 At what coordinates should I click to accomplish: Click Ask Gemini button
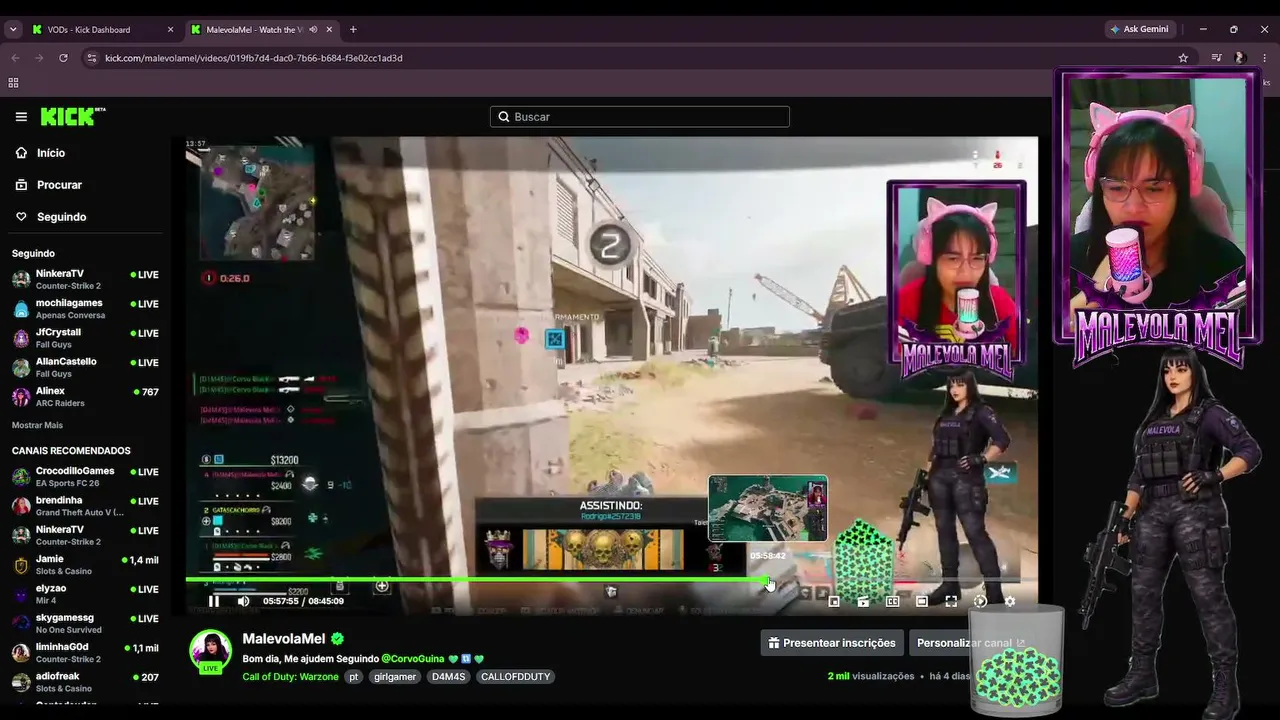(1139, 30)
